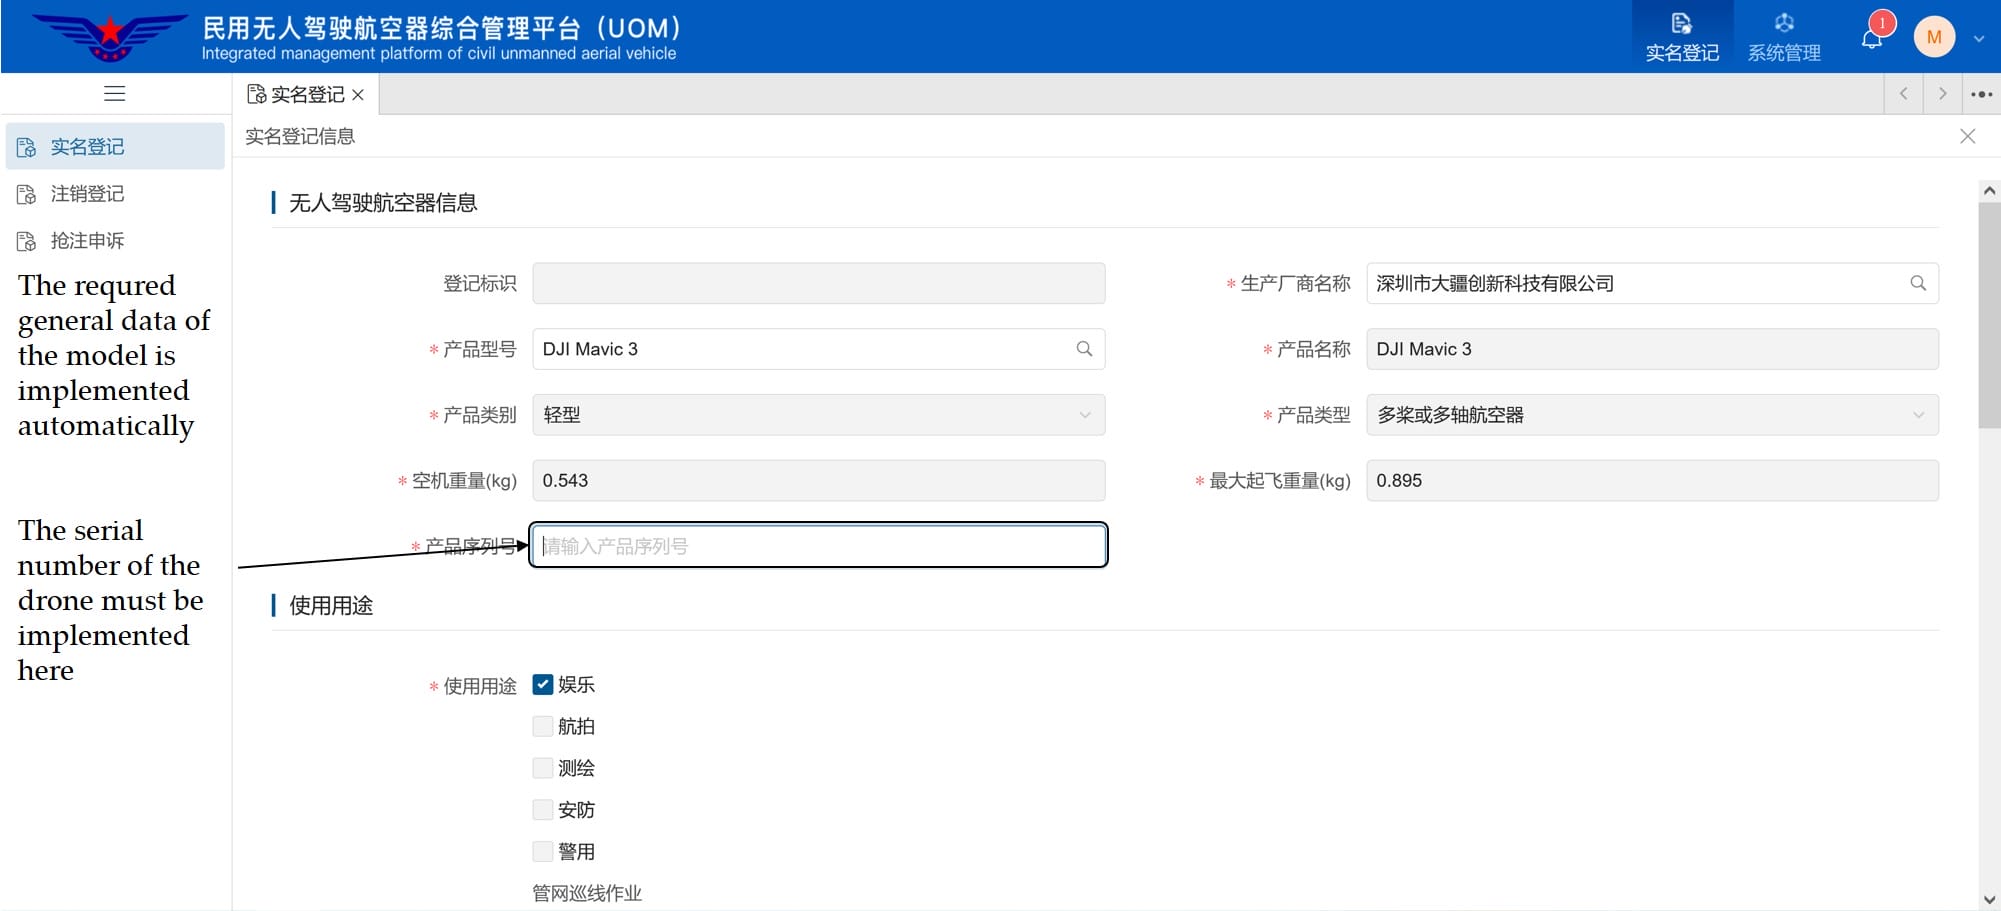Go to next tab with right arrow

click(x=1942, y=93)
